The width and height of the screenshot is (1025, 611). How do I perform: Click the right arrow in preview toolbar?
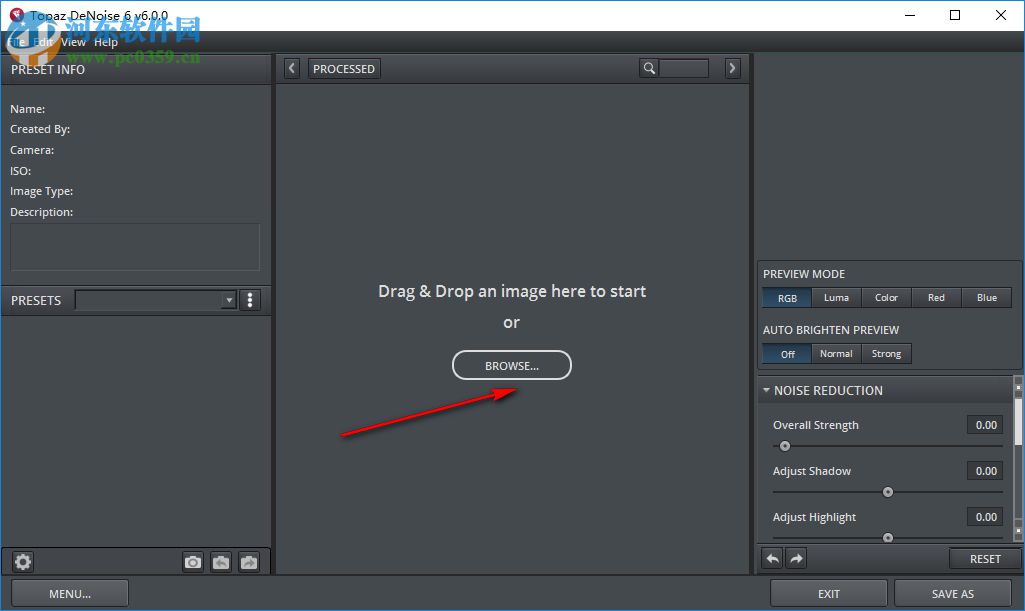tap(732, 68)
